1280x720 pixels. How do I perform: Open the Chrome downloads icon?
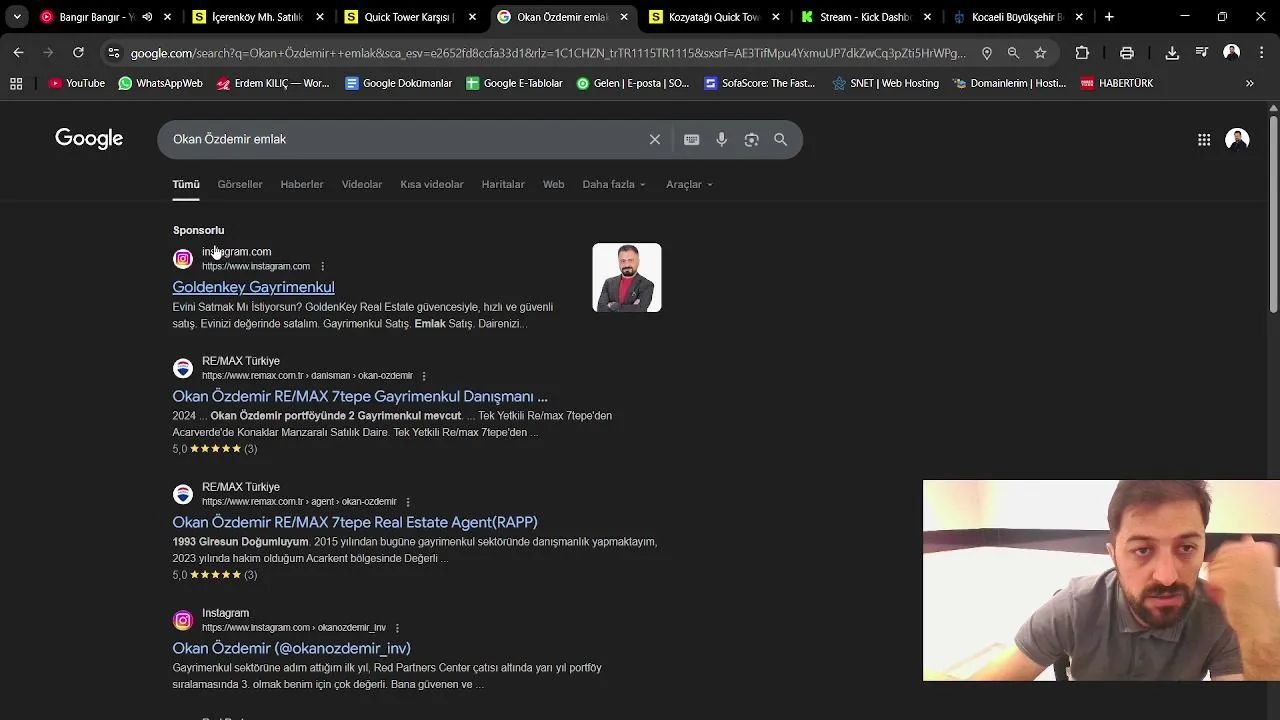1172,53
